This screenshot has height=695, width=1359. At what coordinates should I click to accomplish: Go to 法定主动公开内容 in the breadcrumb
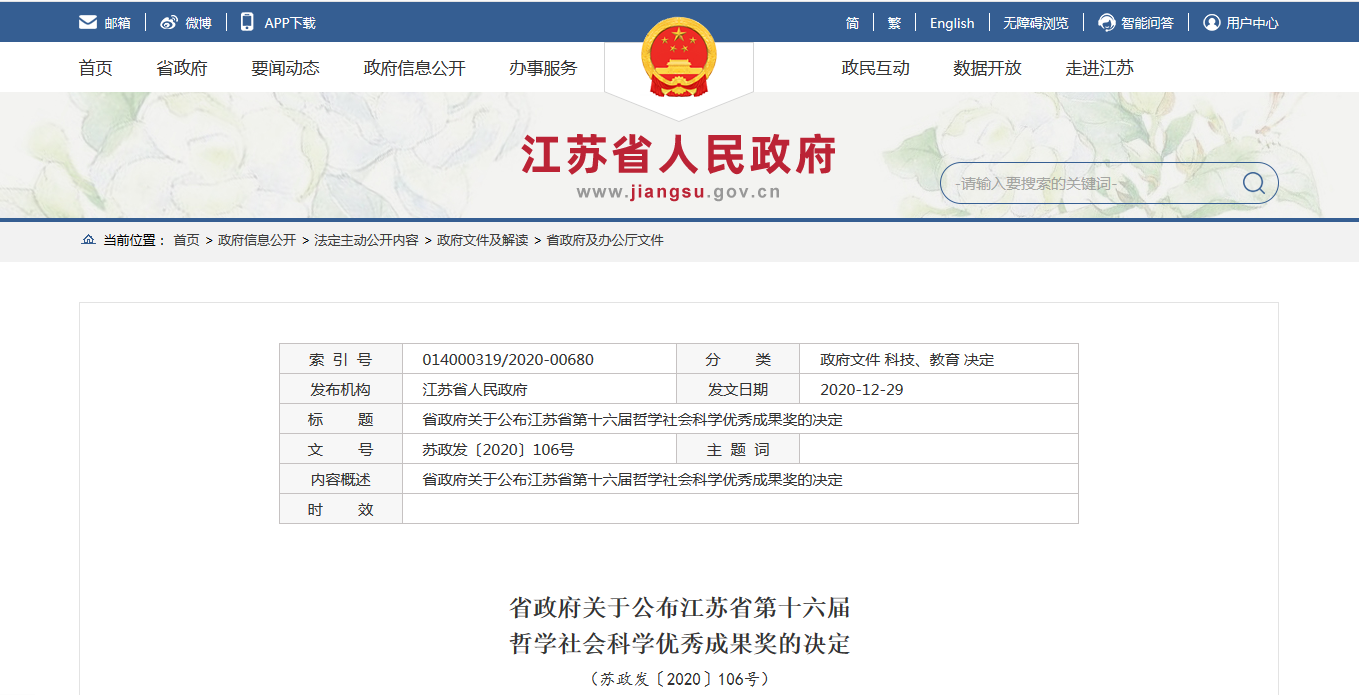[x=366, y=240]
